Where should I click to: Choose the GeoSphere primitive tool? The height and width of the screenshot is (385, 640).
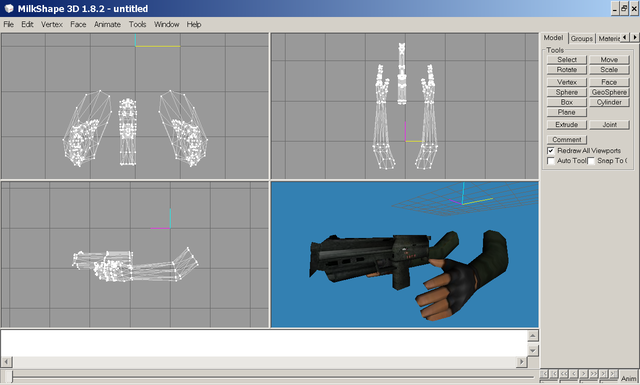(x=609, y=92)
